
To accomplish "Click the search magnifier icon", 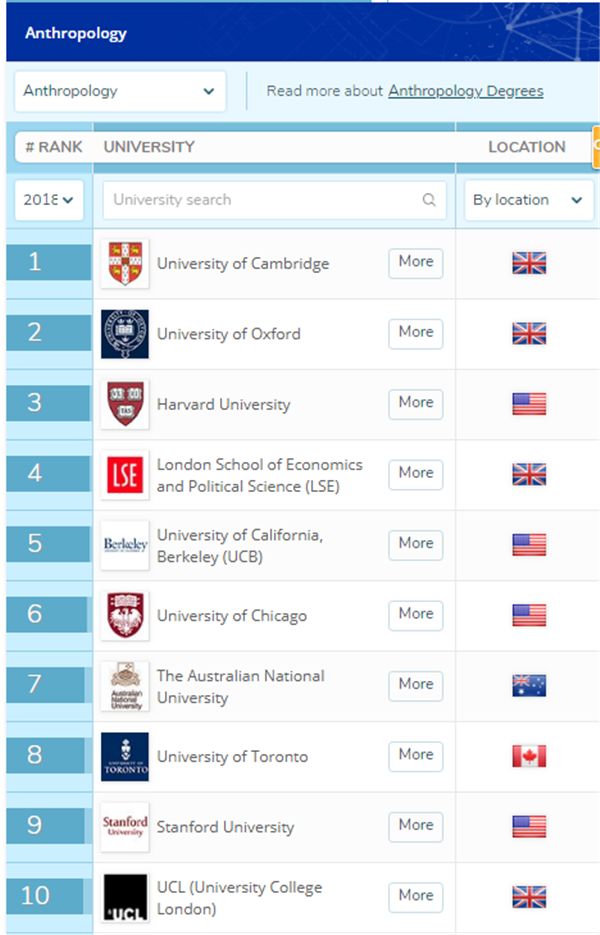I will click(429, 200).
